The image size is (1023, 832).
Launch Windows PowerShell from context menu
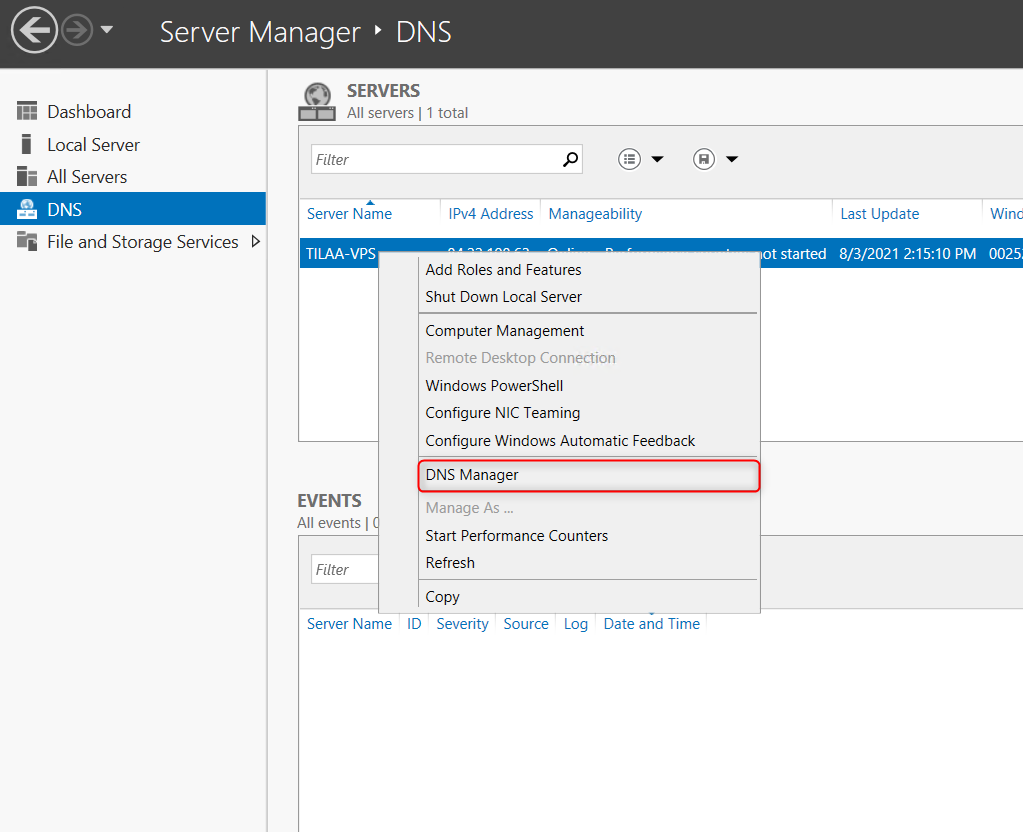point(494,386)
